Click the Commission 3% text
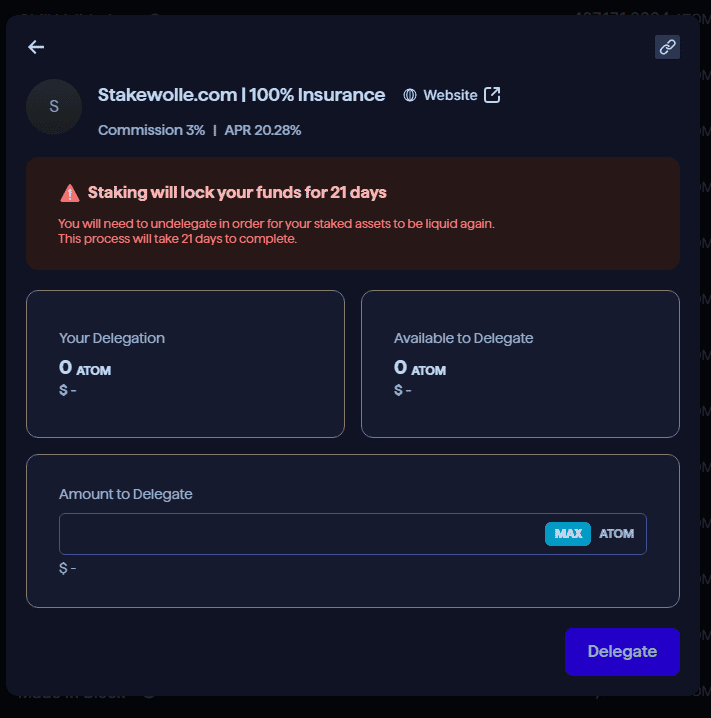Image resolution: width=711 pixels, height=718 pixels. pos(152,130)
